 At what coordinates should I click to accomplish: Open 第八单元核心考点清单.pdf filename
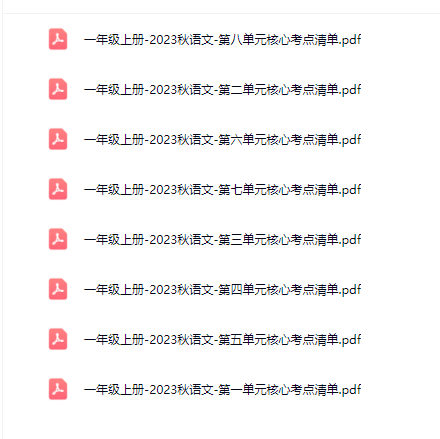222,40
